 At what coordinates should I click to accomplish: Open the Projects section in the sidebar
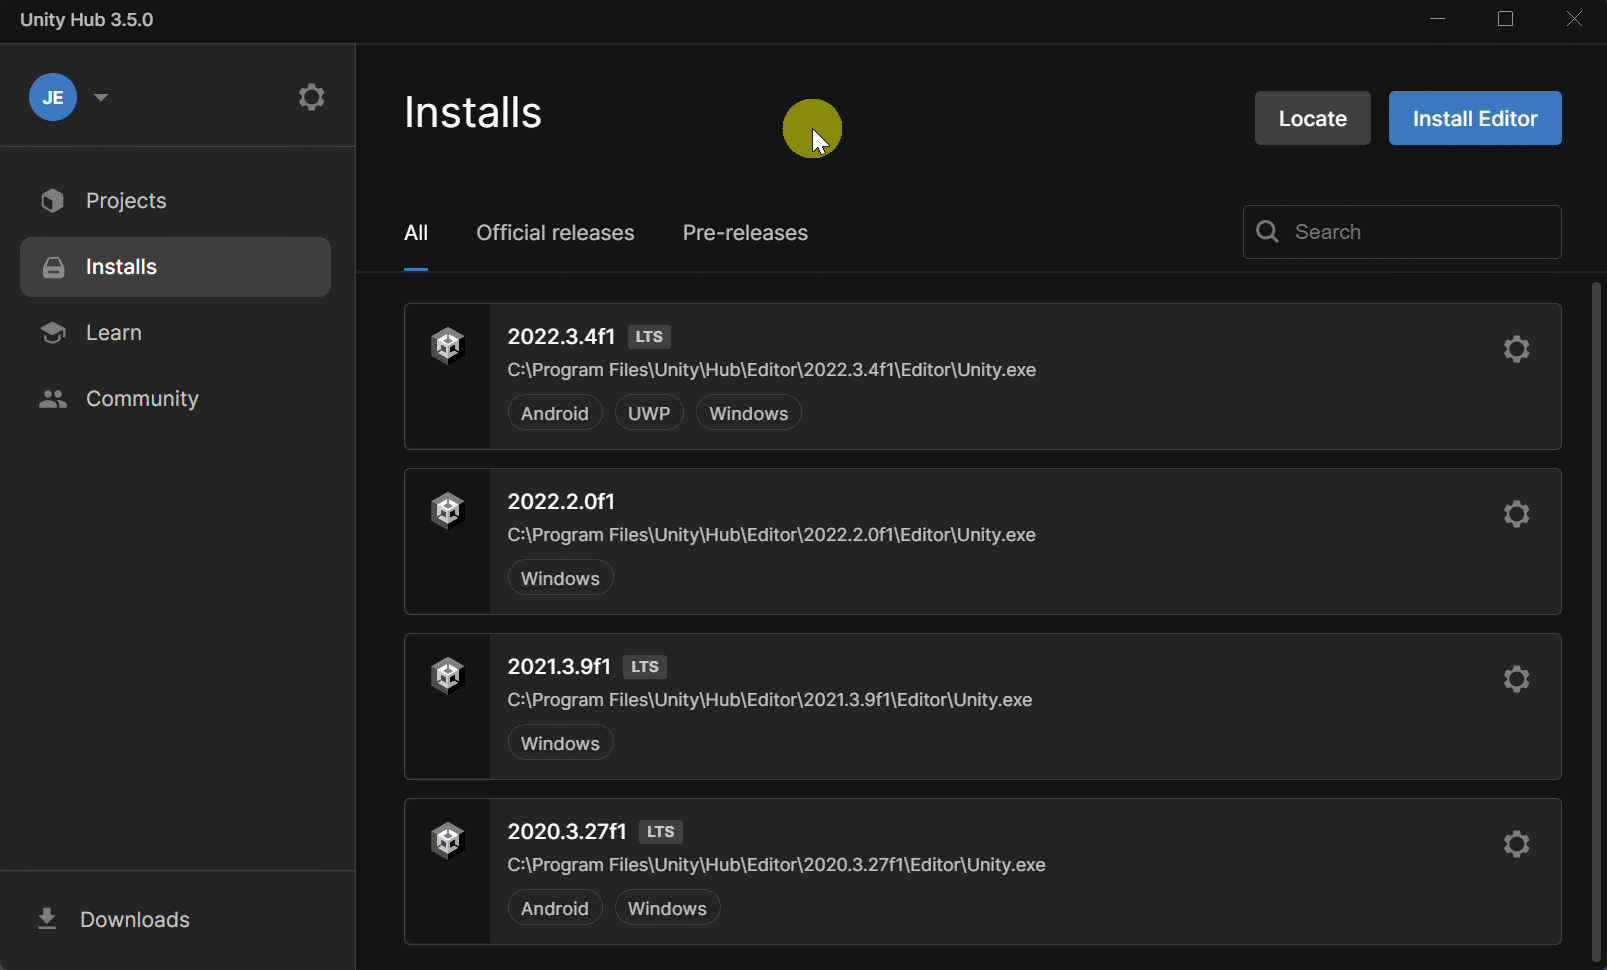125,200
